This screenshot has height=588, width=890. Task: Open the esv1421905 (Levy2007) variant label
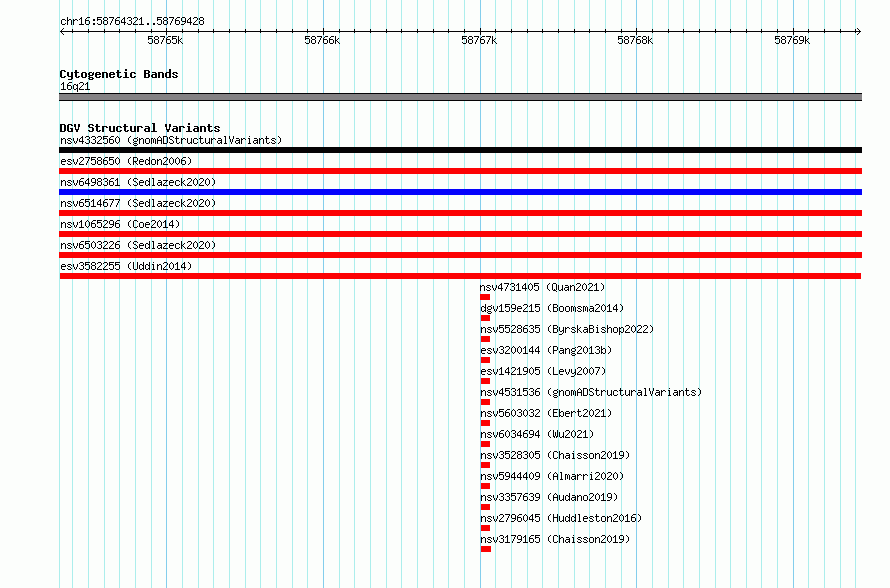click(543, 371)
